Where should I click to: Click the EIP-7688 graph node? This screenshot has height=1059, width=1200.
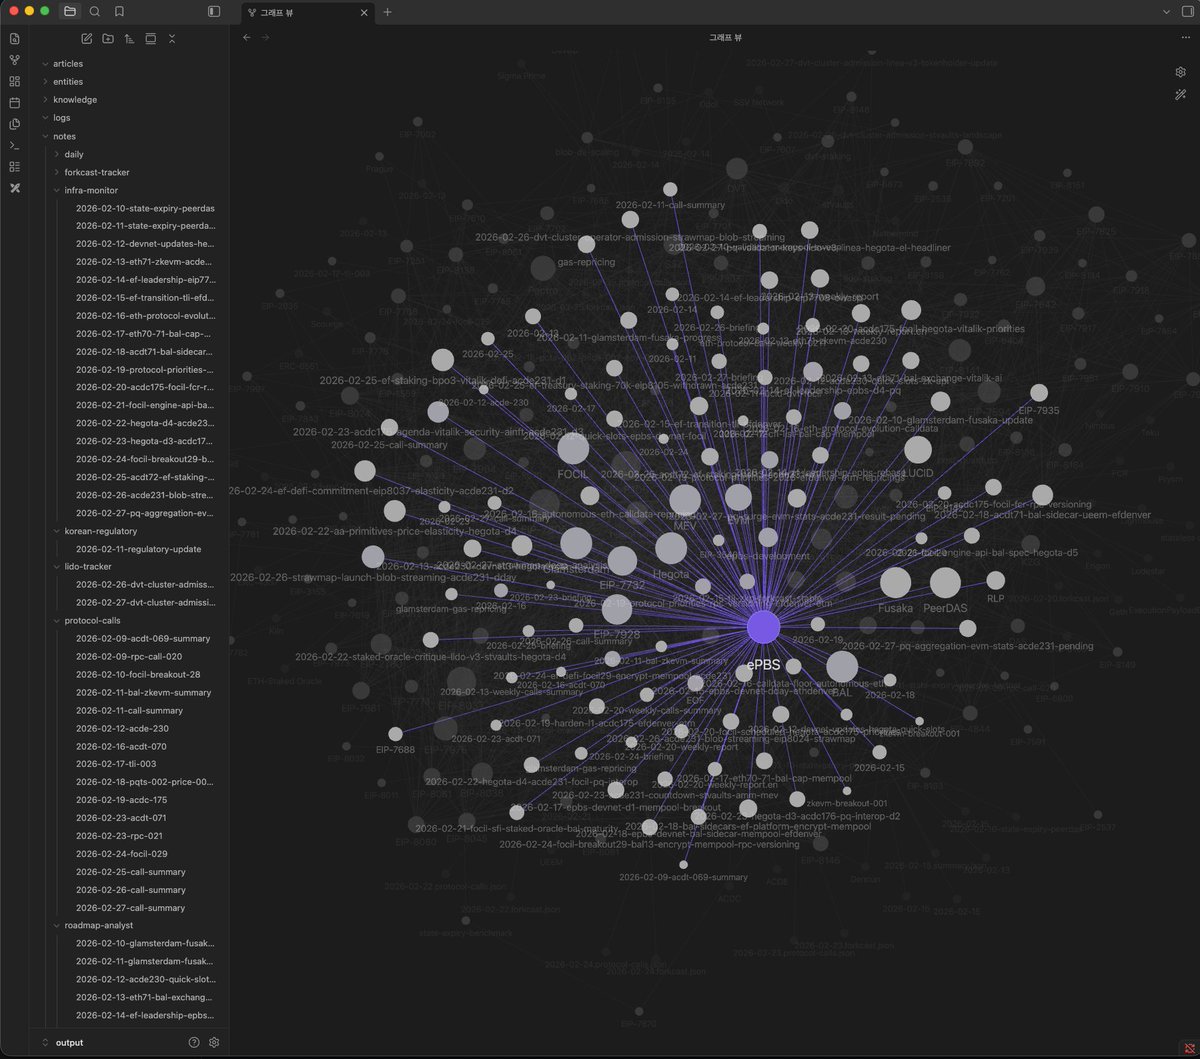(396, 734)
